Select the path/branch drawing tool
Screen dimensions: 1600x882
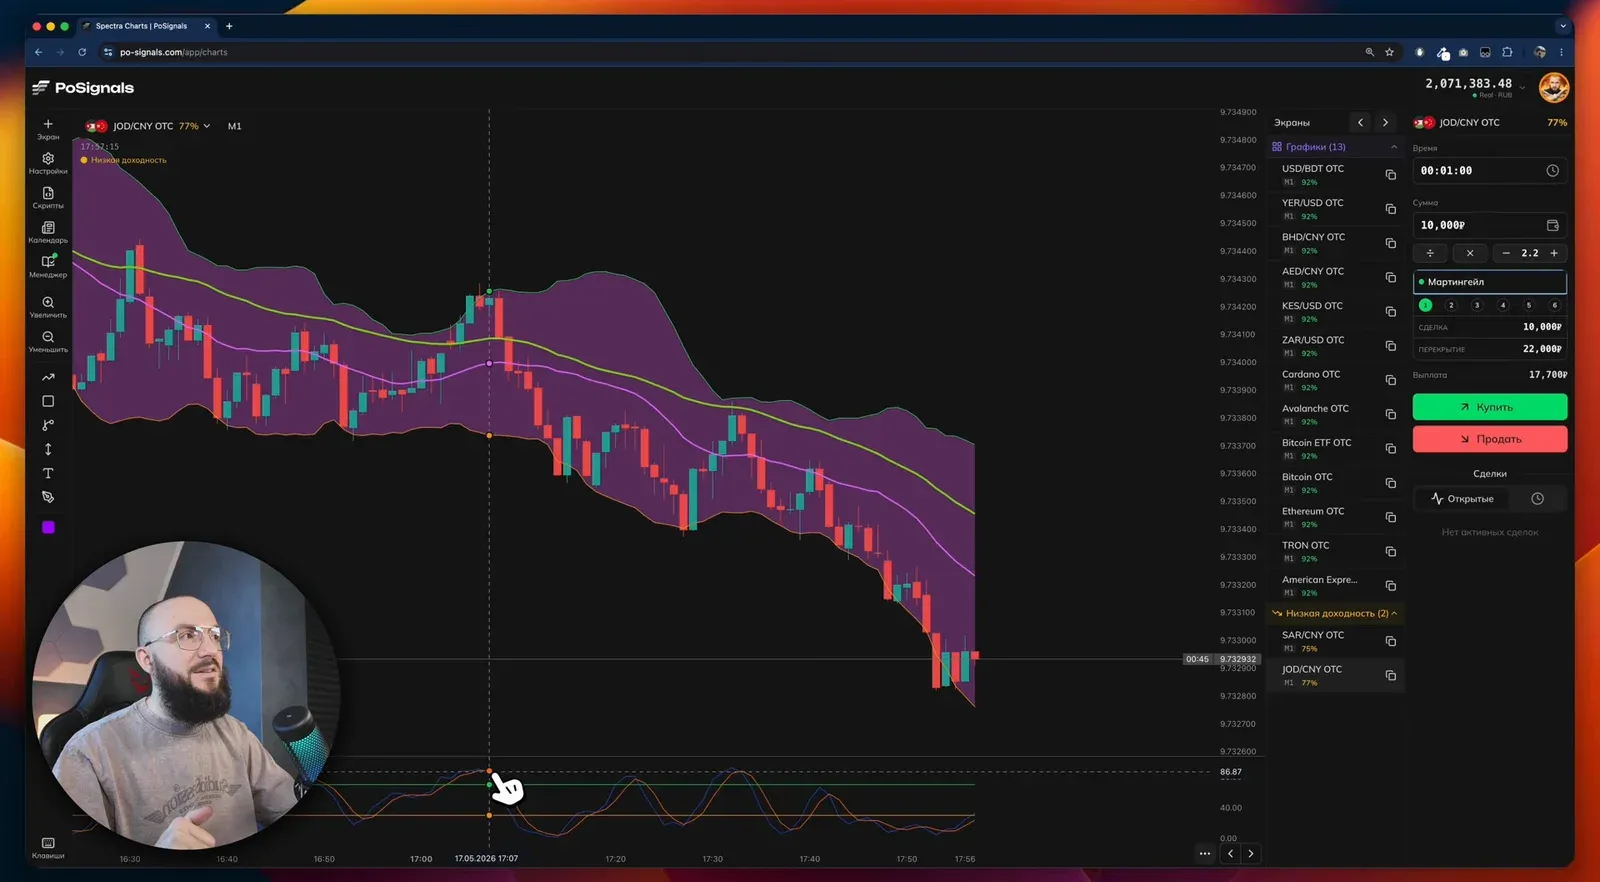(48, 425)
